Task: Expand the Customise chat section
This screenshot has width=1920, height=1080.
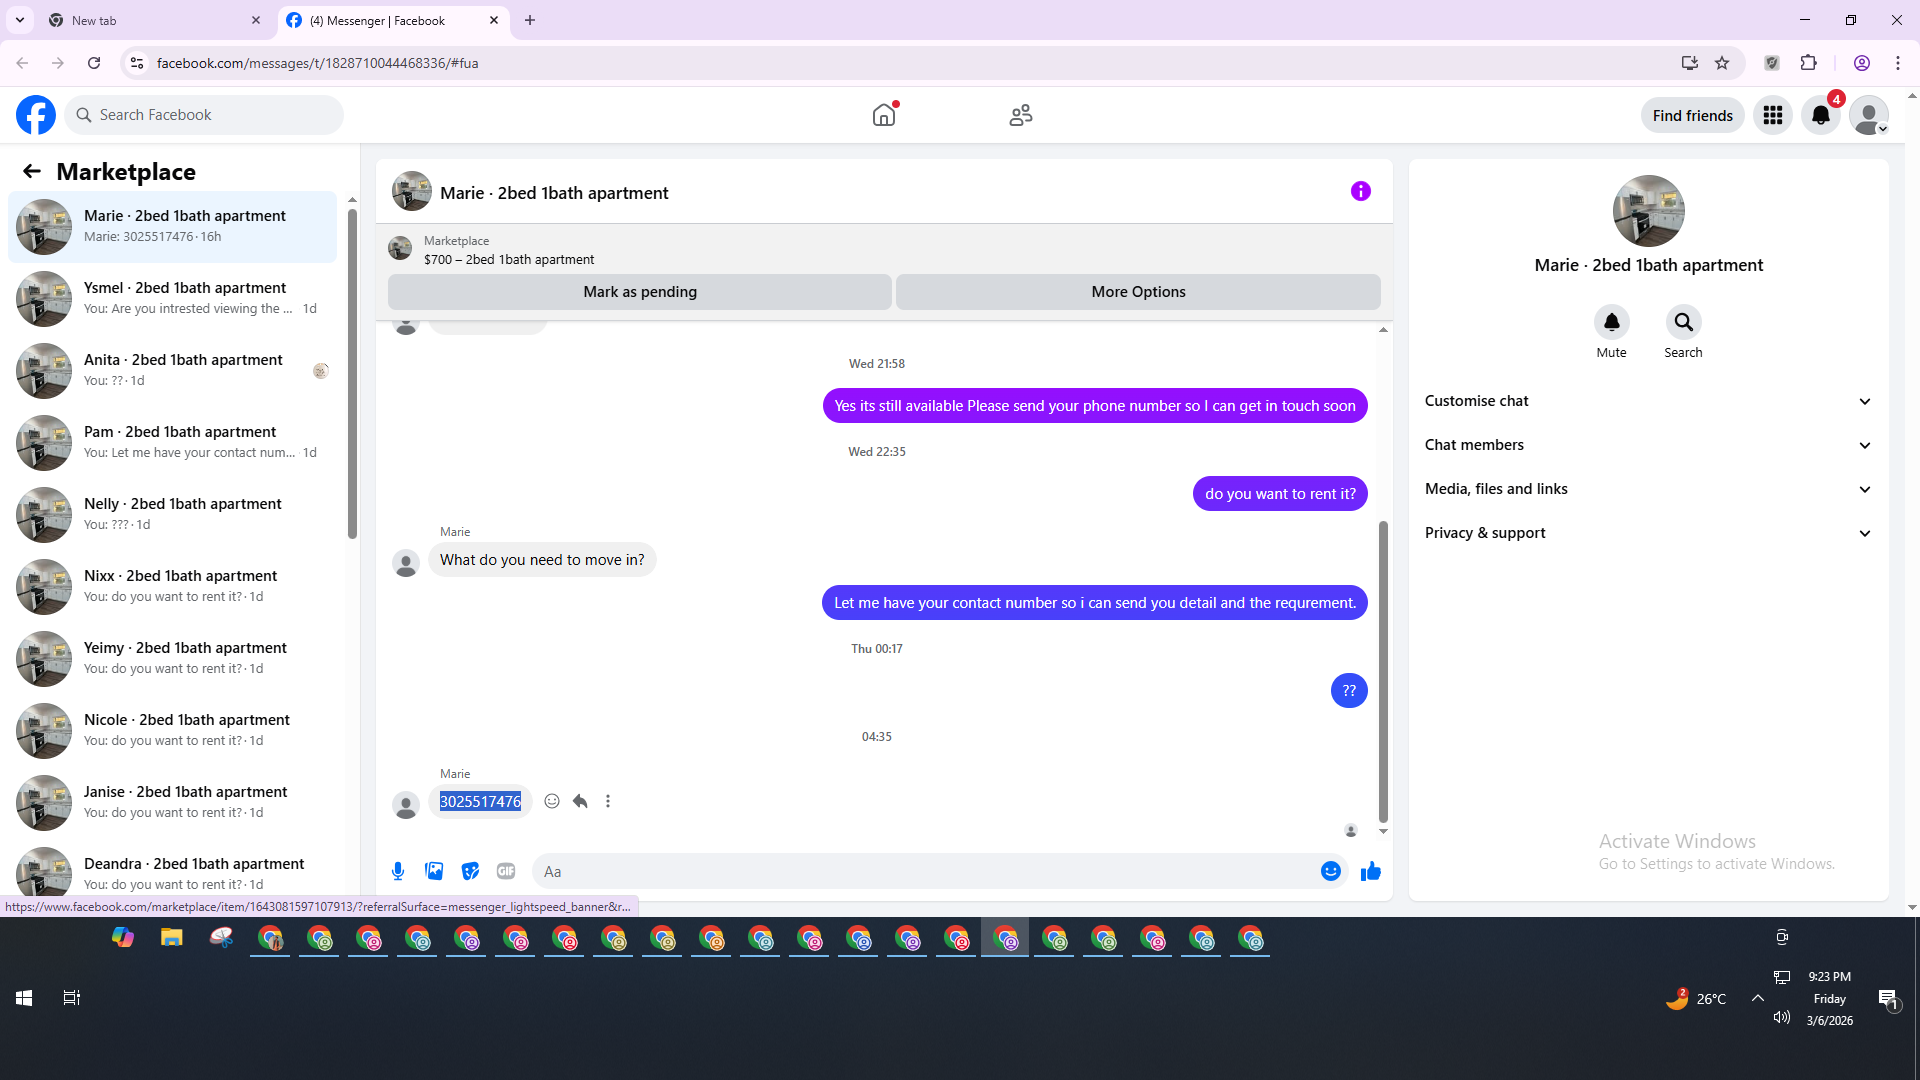Action: [x=1648, y=401]
